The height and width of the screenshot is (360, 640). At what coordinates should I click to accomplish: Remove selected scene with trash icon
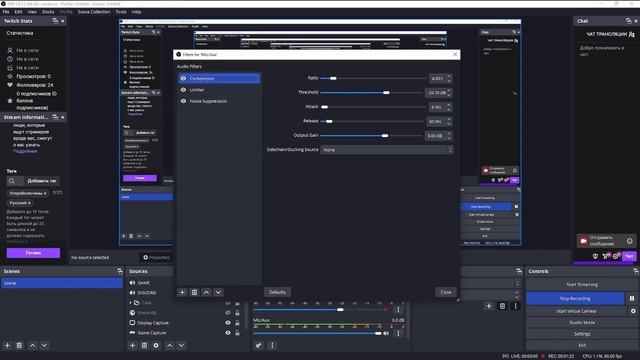click(x=19, y=345)
